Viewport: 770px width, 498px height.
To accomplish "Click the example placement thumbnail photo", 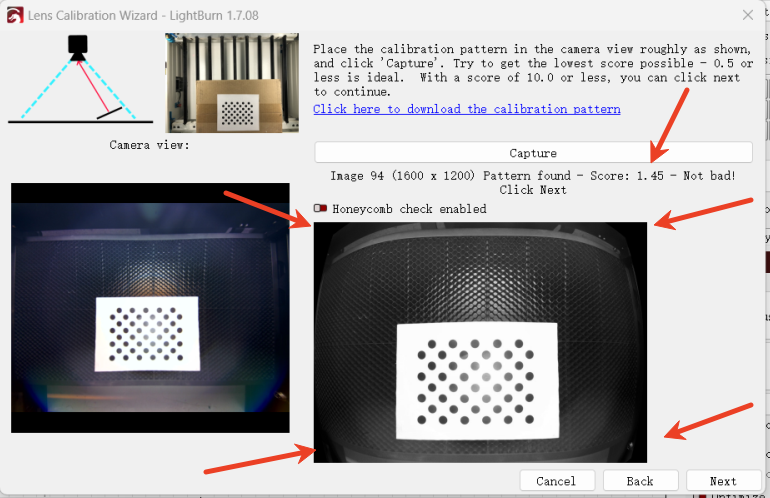I will (232, 83).
